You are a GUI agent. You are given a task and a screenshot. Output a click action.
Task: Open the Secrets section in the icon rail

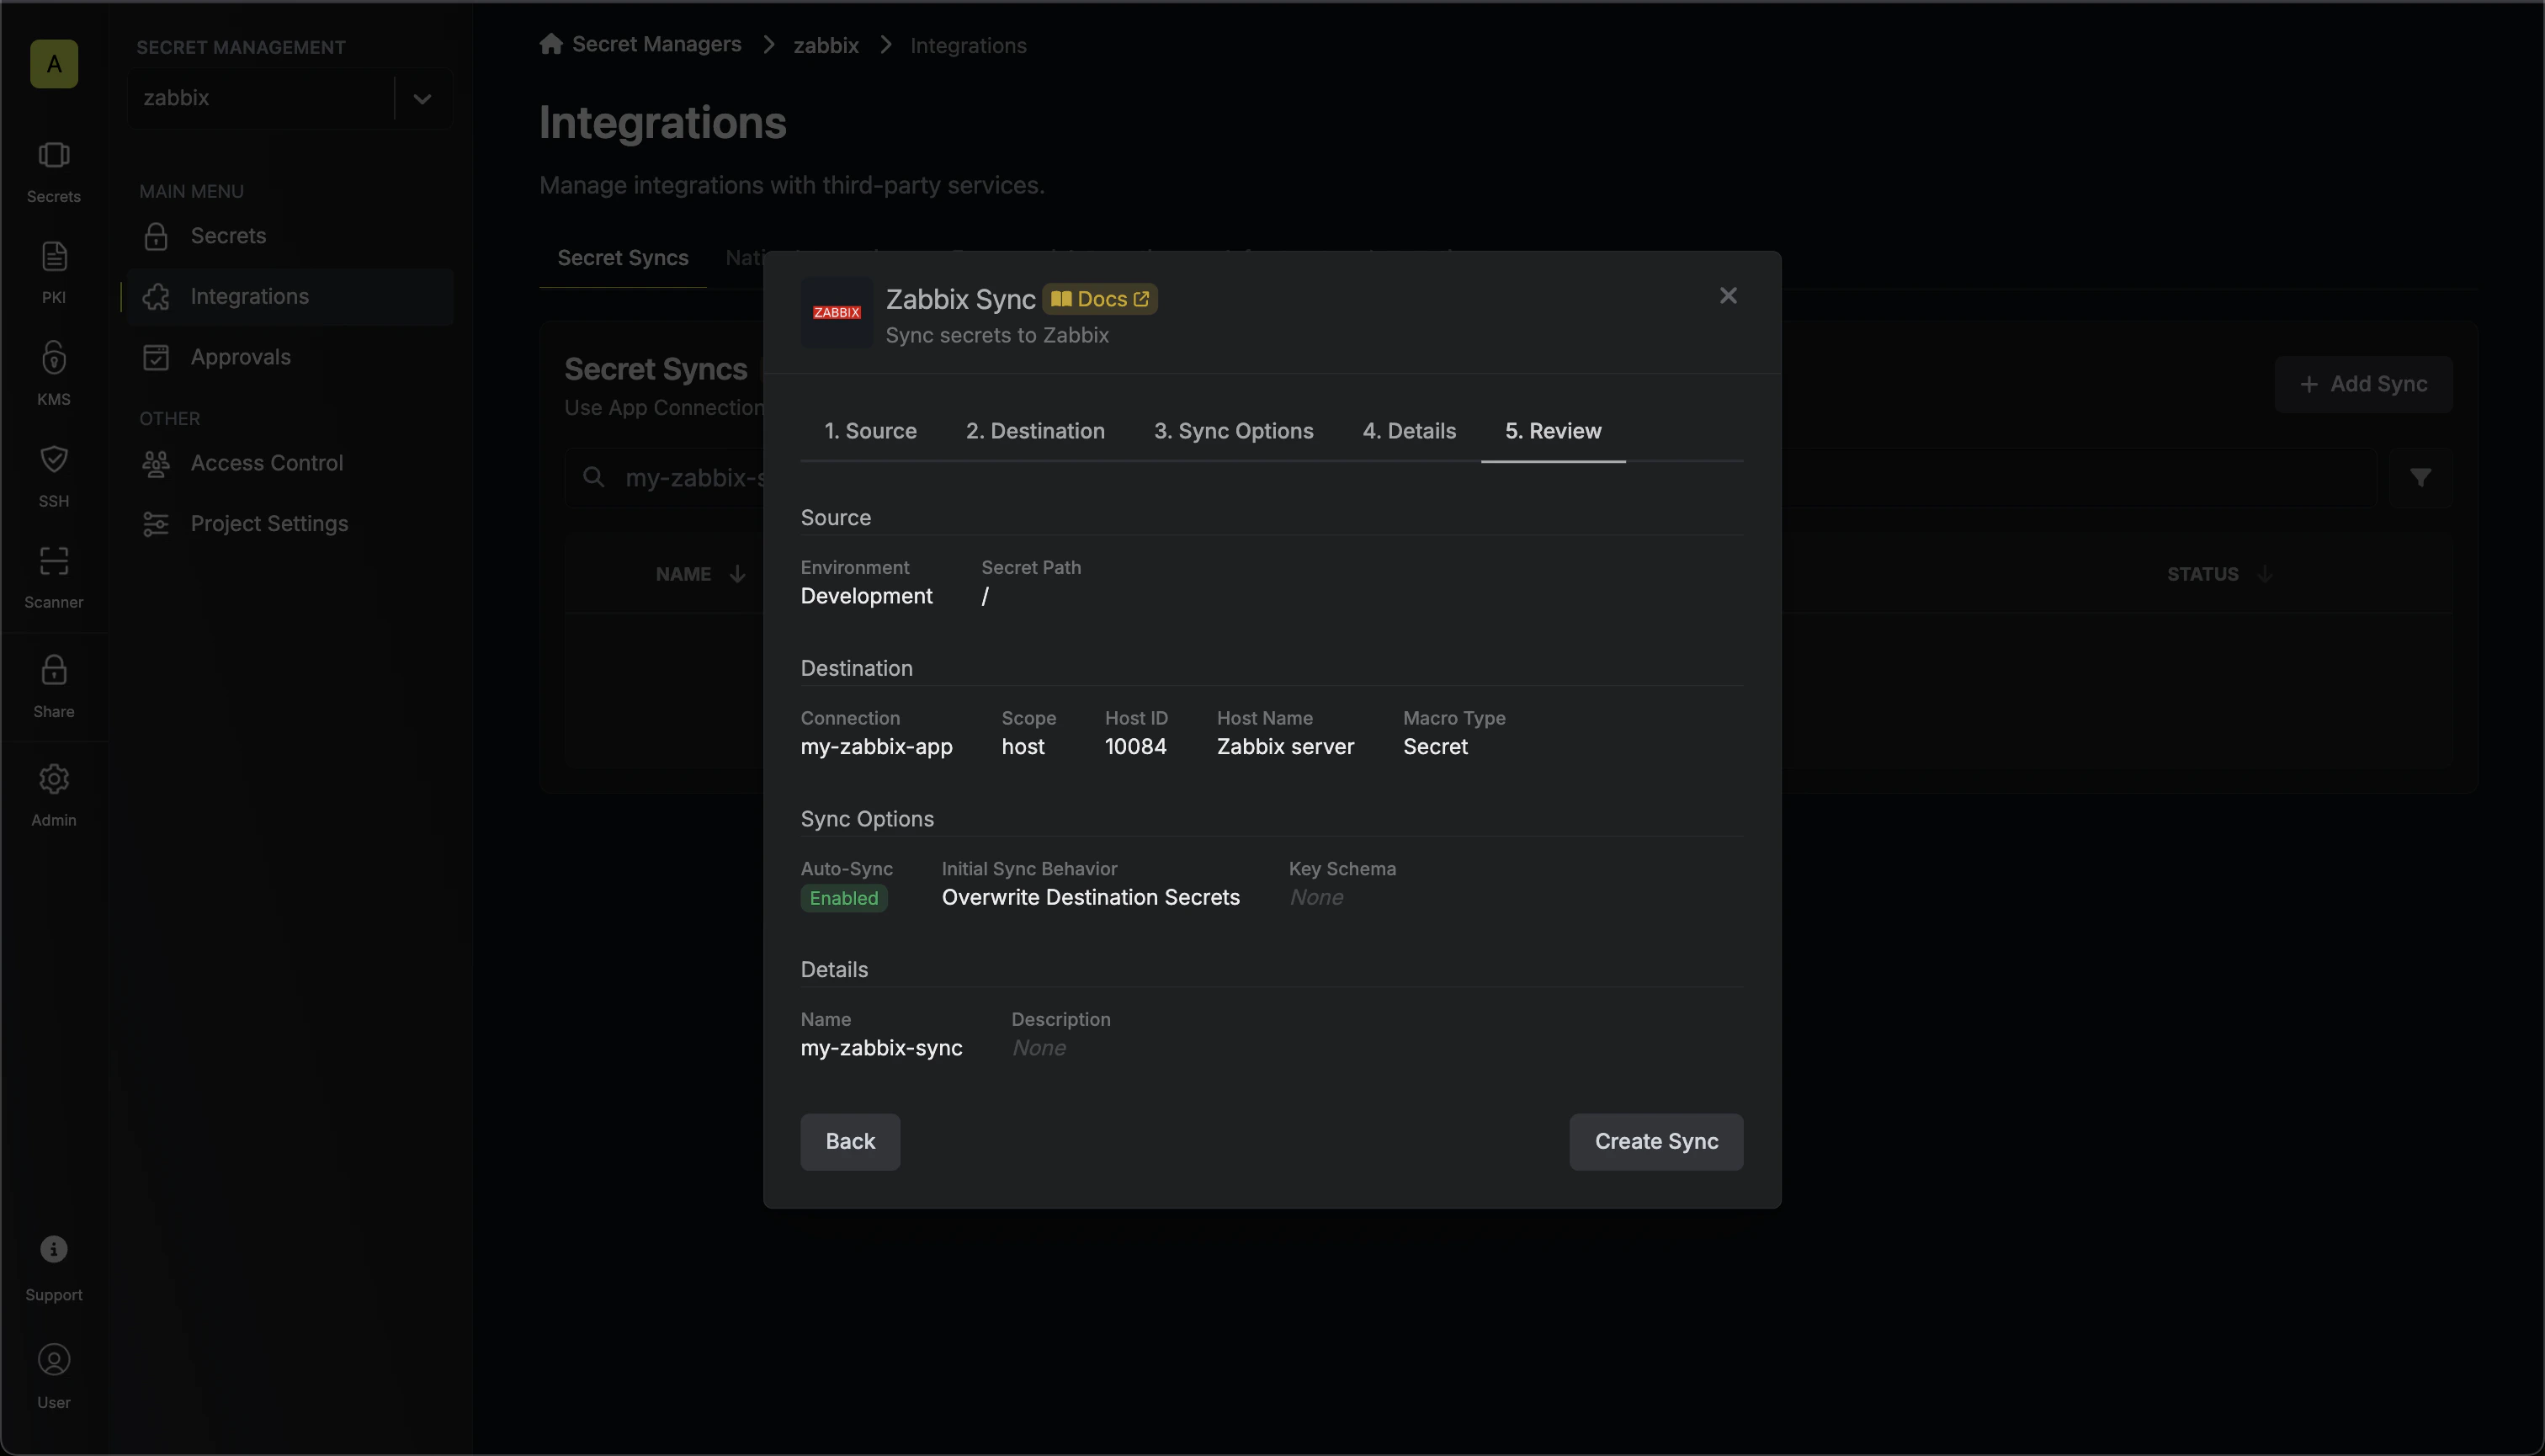coord(54,172)
